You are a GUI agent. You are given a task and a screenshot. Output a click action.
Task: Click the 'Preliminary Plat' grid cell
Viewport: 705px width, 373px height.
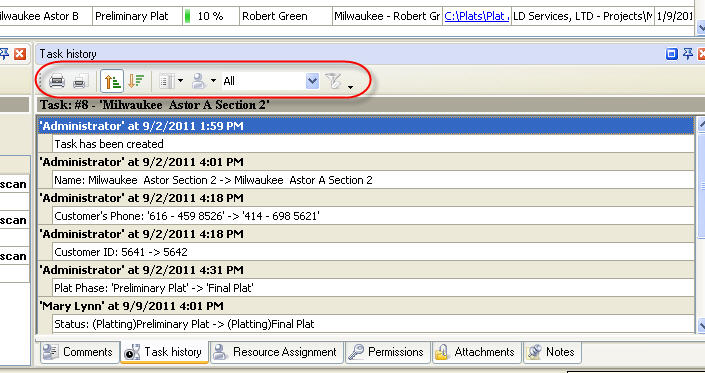(138, 16)
